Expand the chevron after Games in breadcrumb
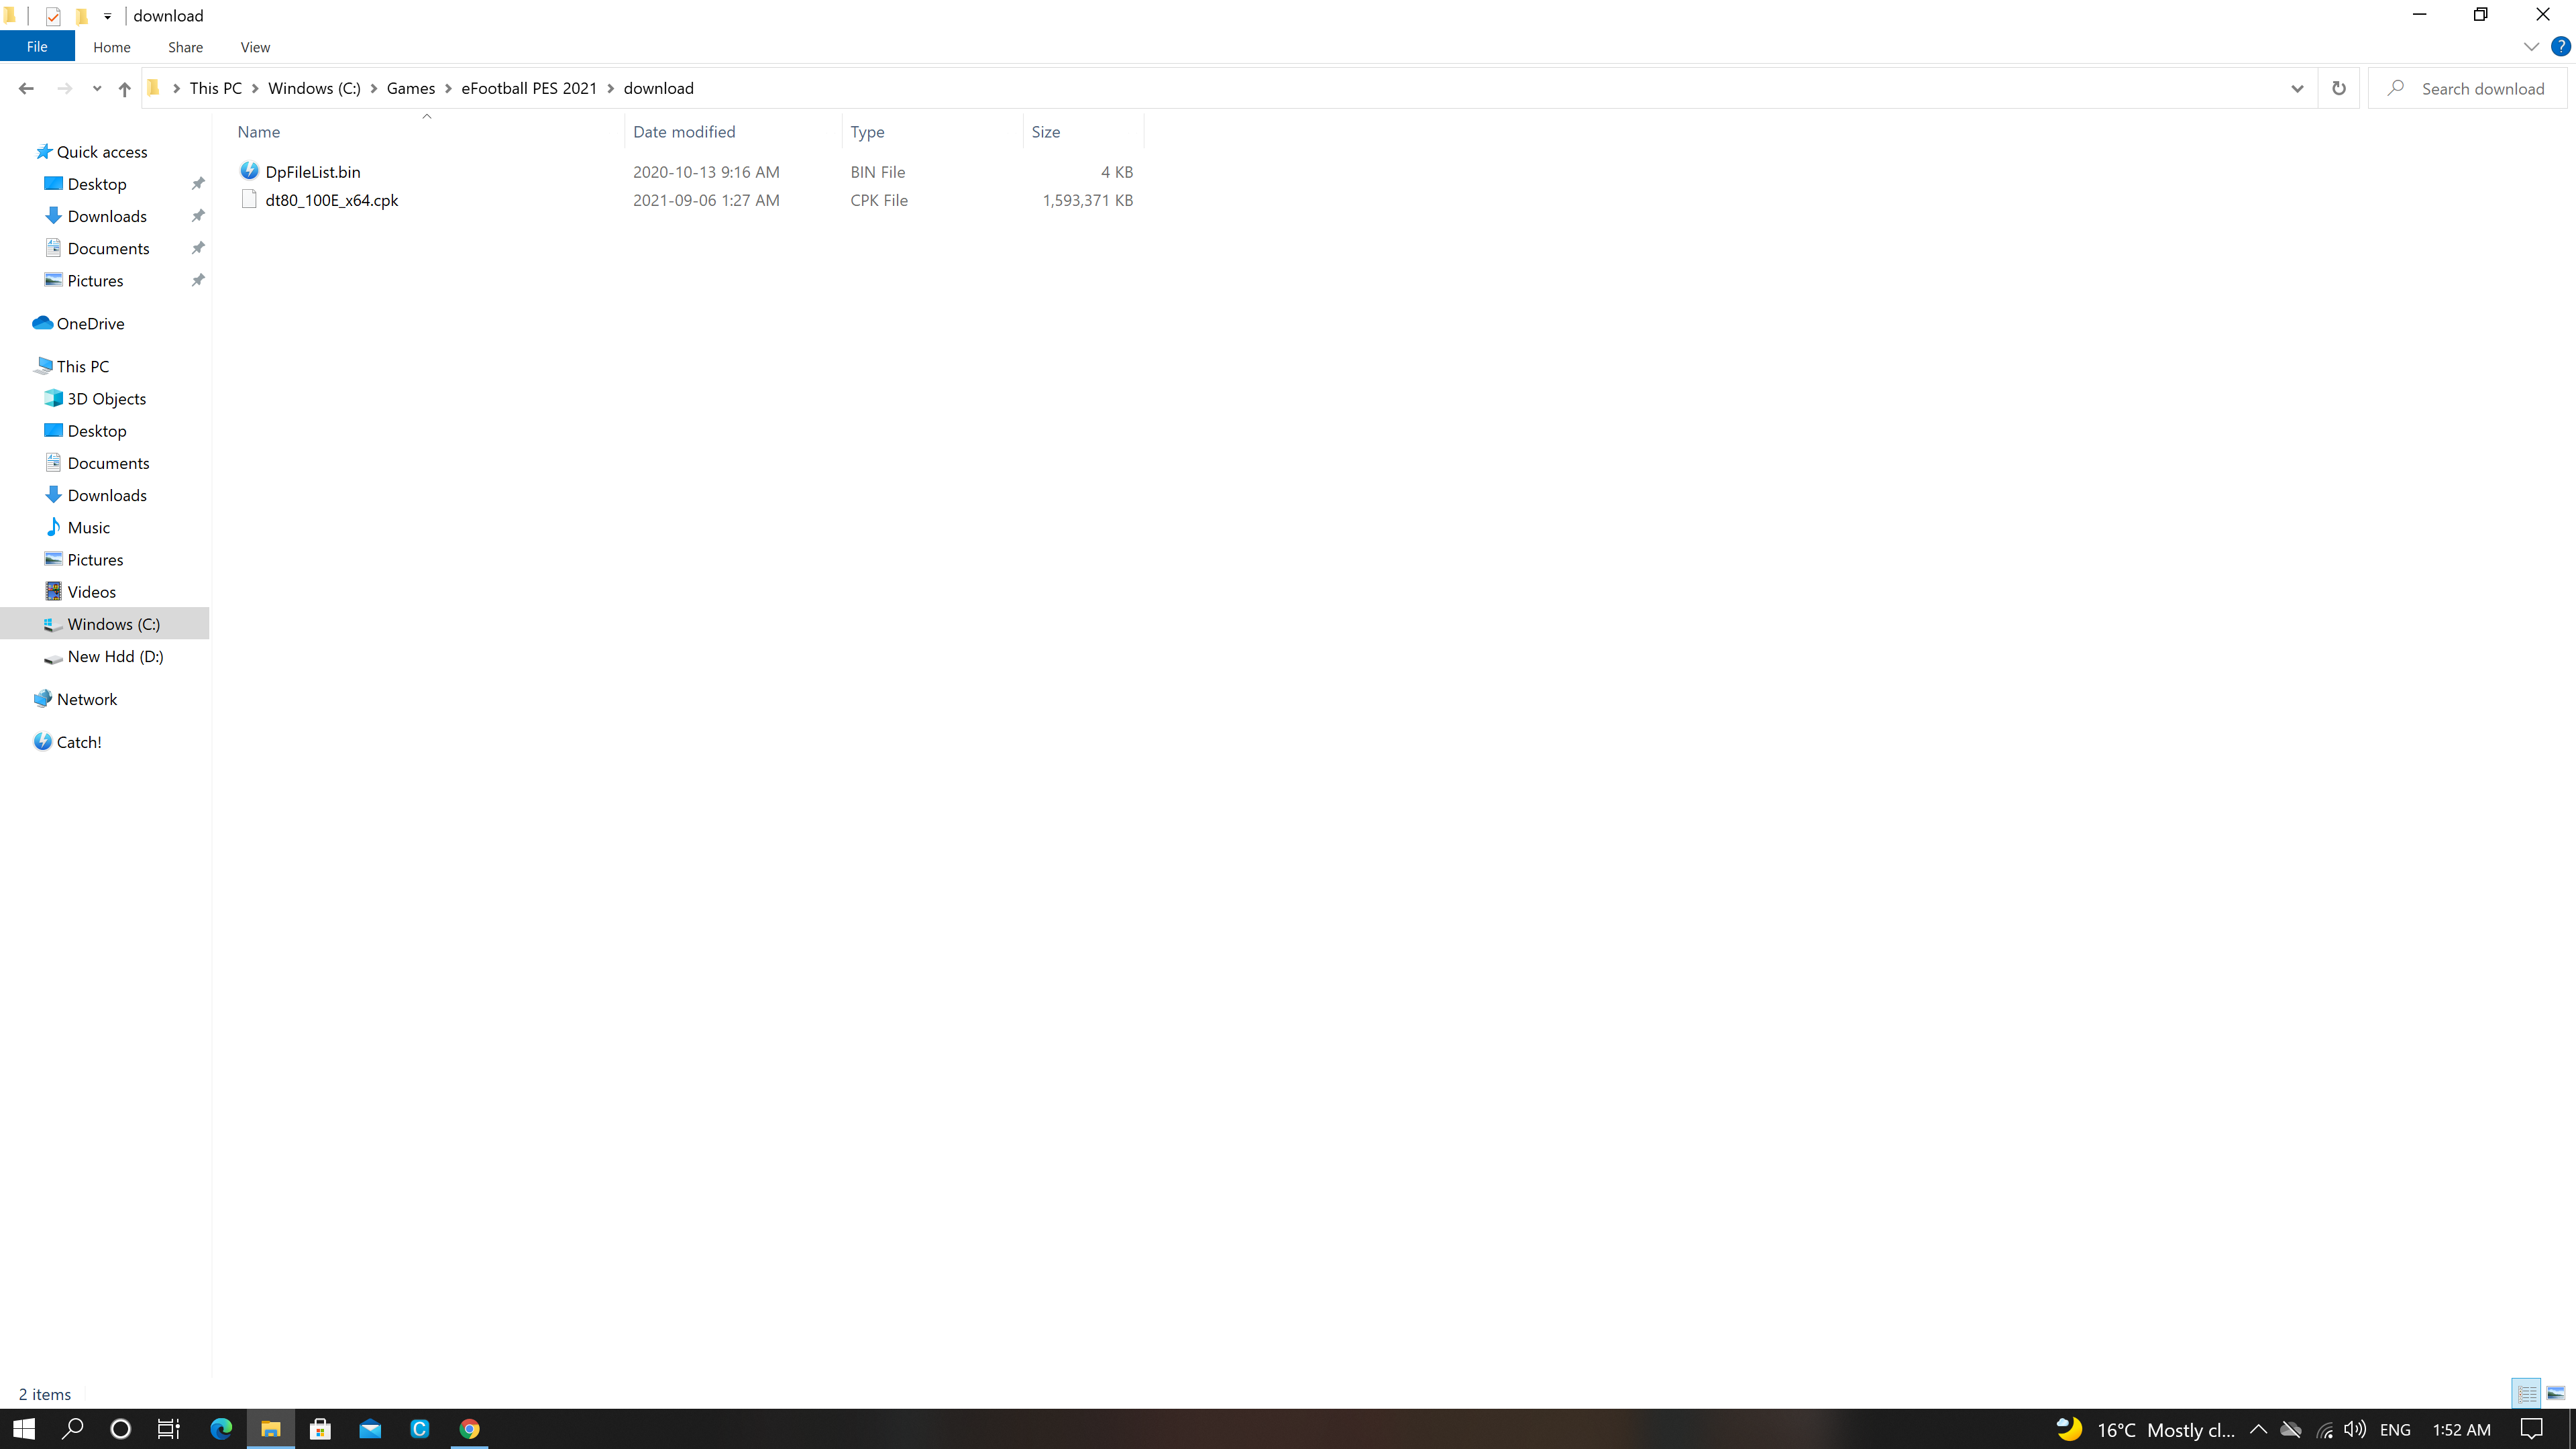Screen dimensions: 2576x1449 click(x=448, y=88)
